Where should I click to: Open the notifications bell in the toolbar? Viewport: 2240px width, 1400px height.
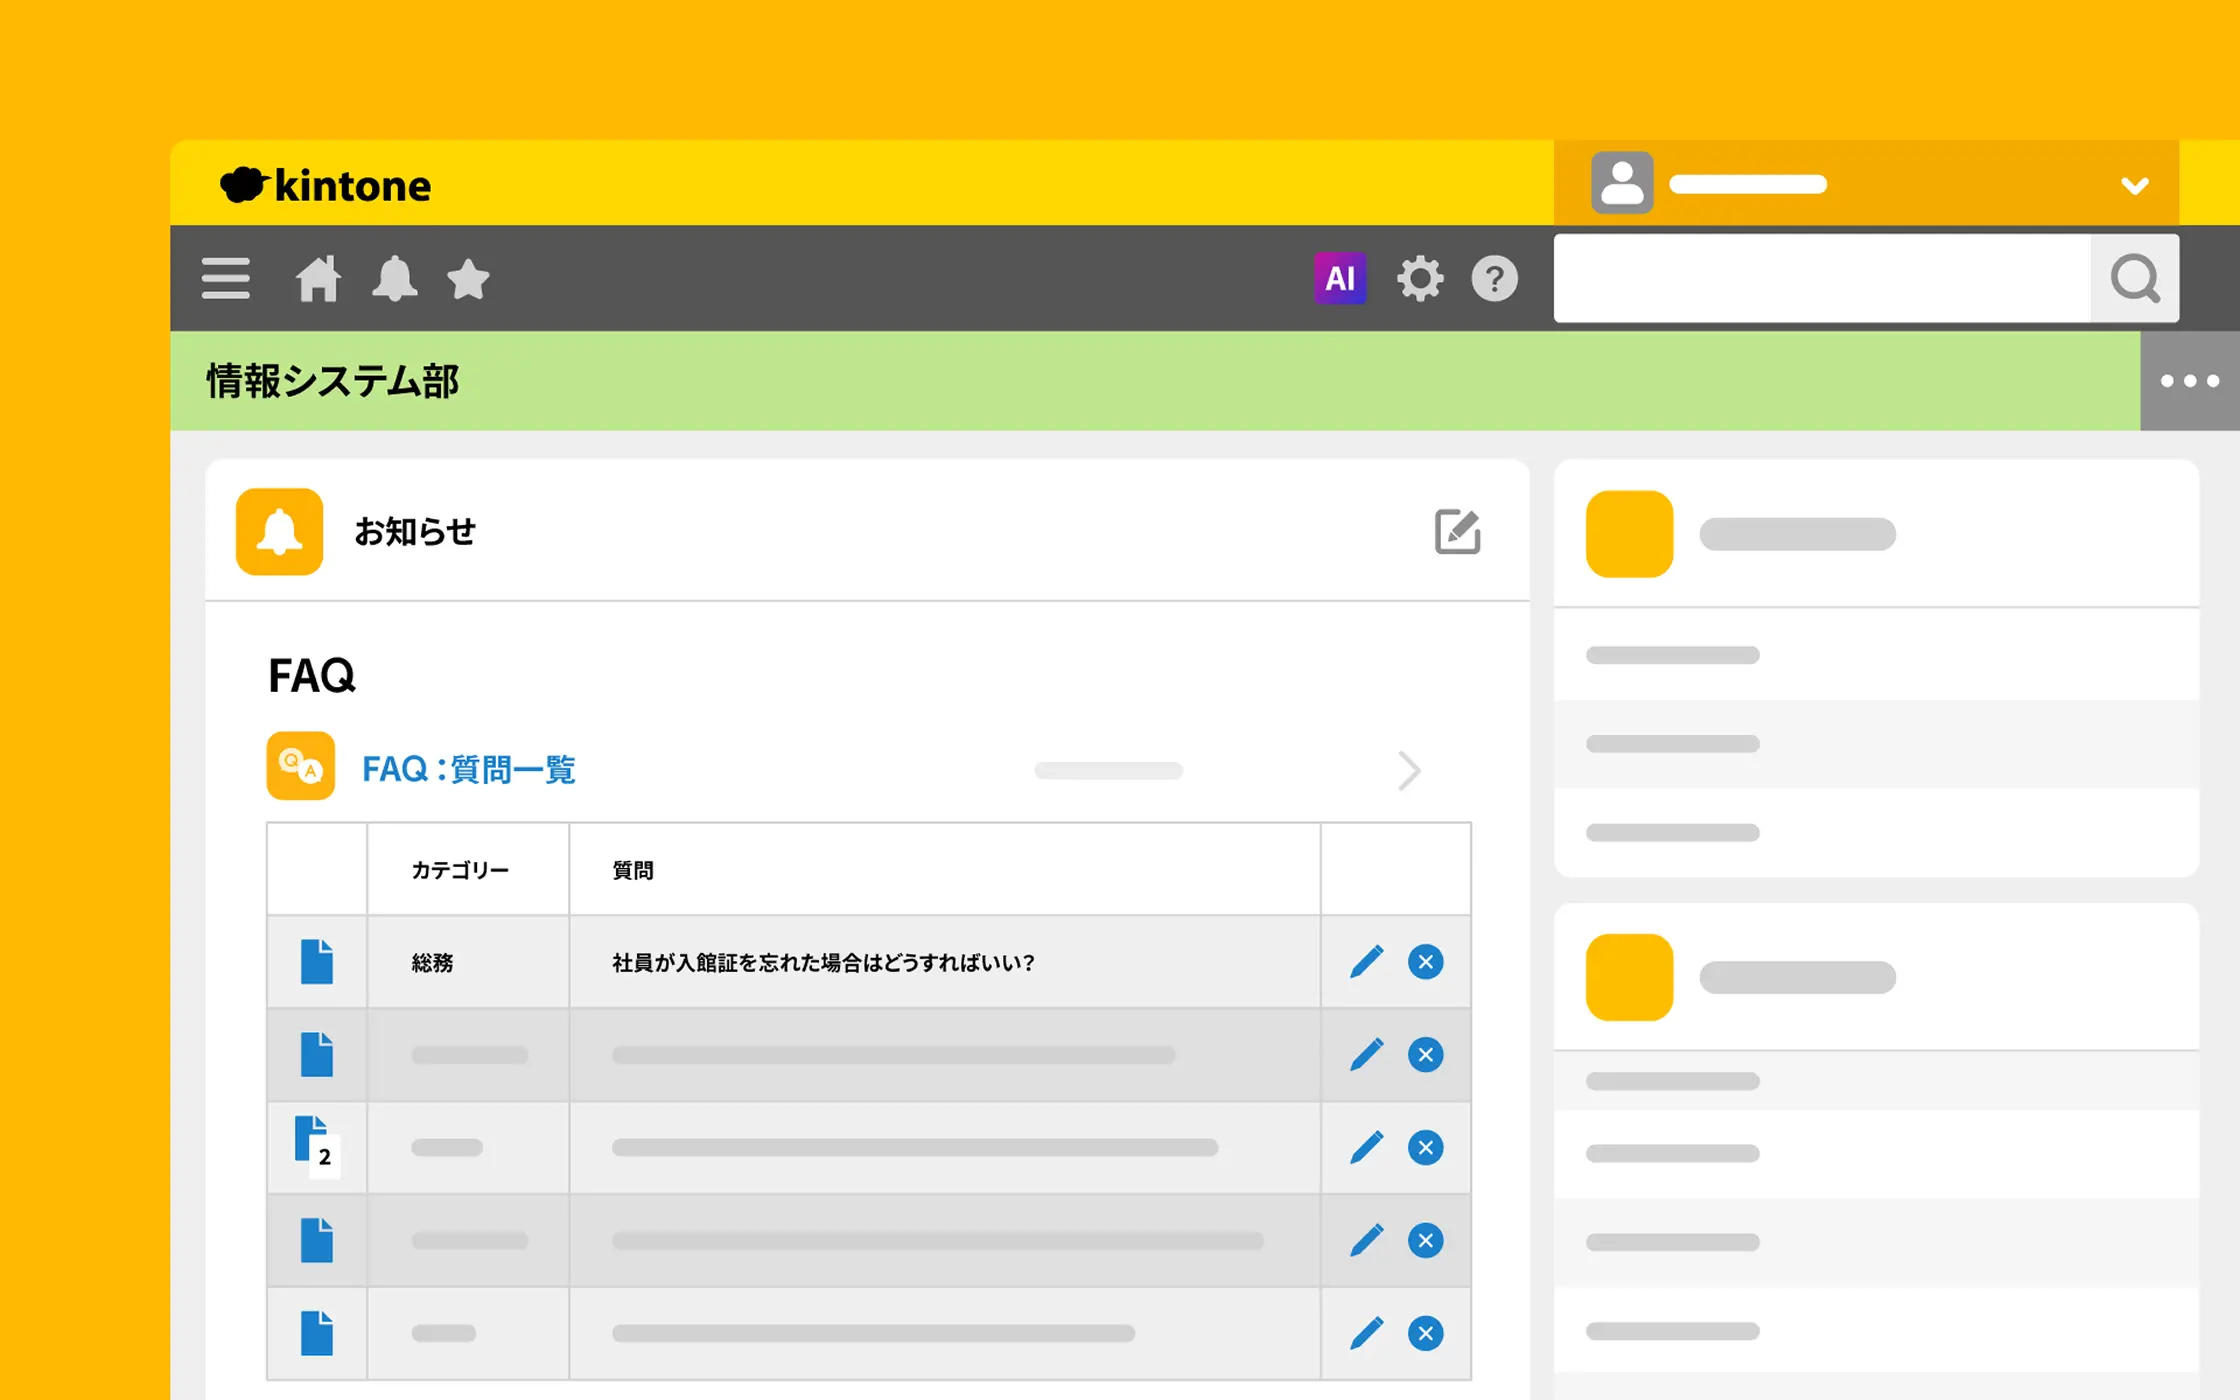click(x=394, y=279)
